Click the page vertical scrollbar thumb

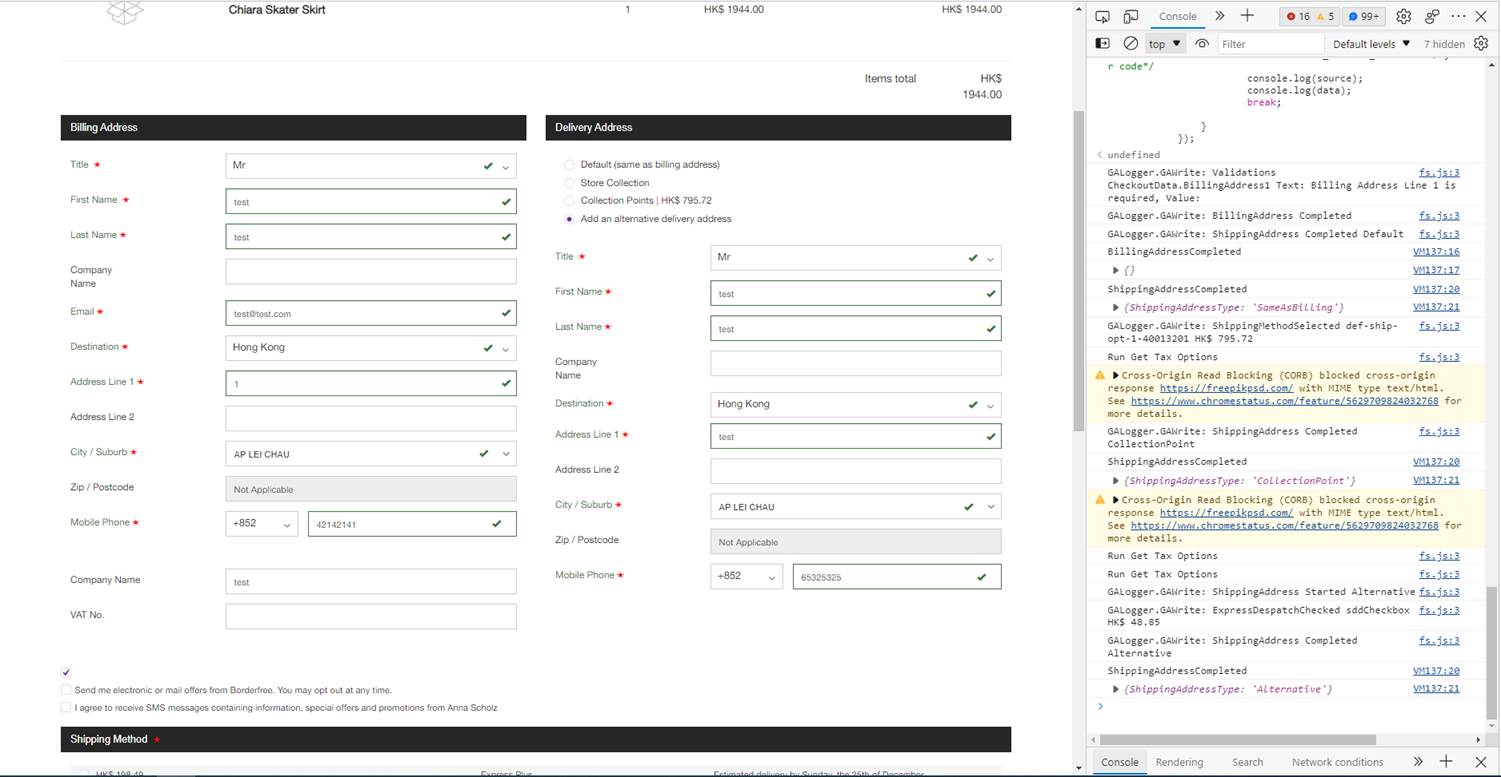click(x=1079, y=270)
